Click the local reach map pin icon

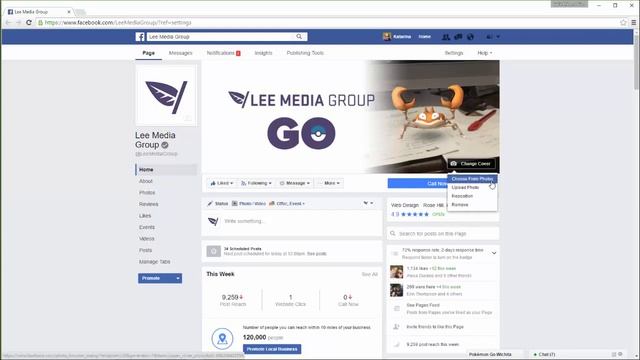(222, 338)
